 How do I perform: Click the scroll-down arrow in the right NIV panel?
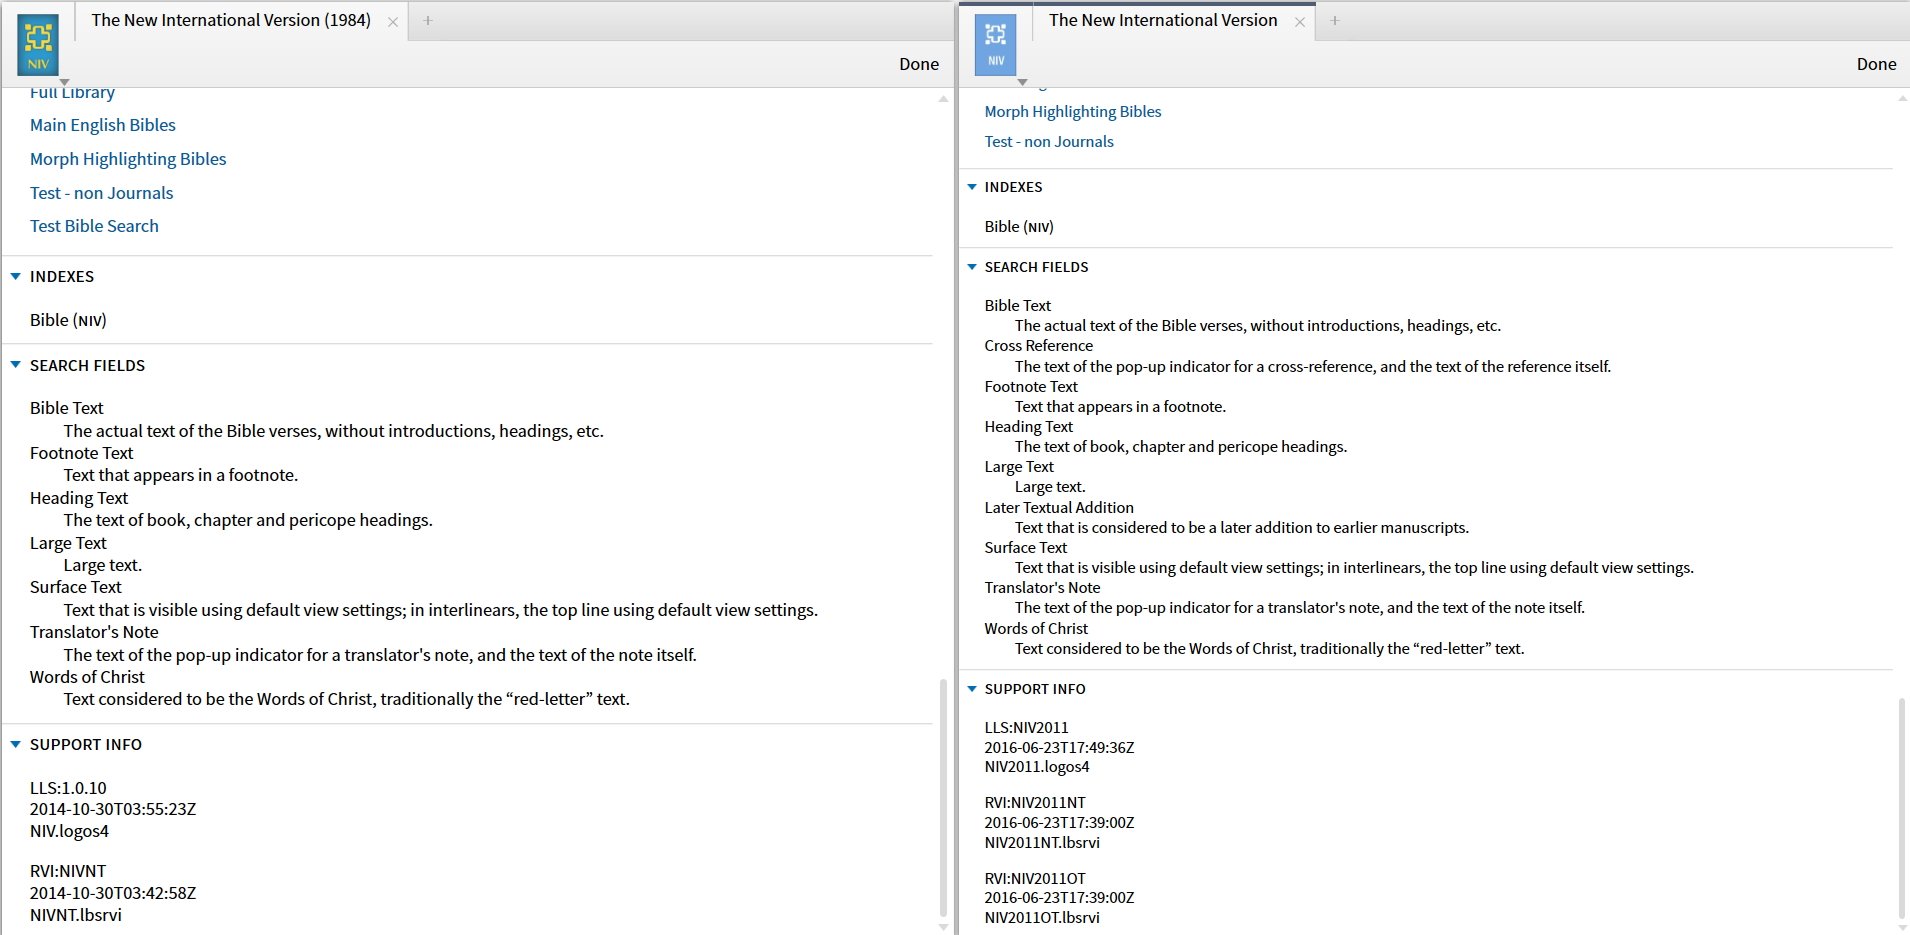coord(1902,927)
